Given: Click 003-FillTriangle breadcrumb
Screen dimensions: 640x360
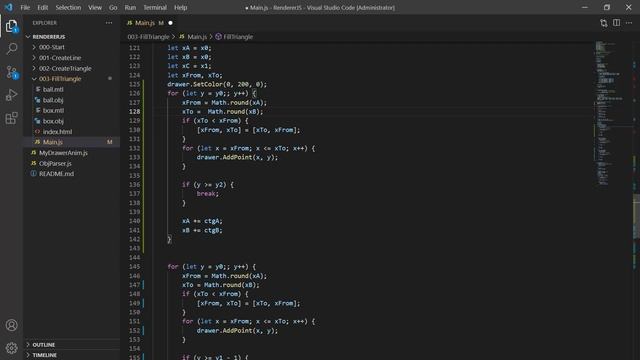Looking at the screenshot, I should (x=148, y=37).
